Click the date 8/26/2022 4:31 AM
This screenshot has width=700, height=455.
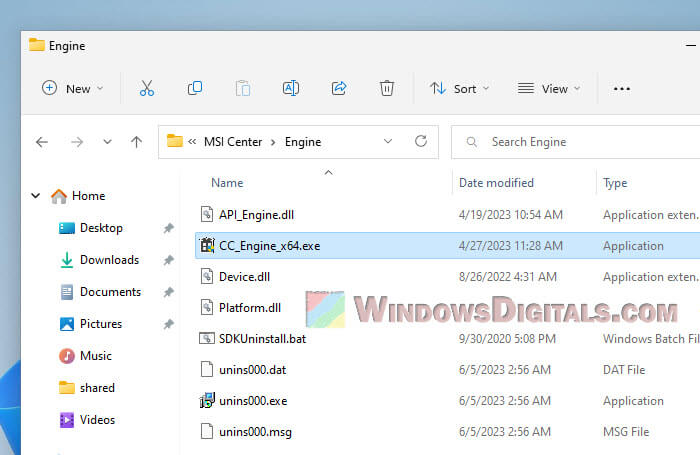(508, 277)
